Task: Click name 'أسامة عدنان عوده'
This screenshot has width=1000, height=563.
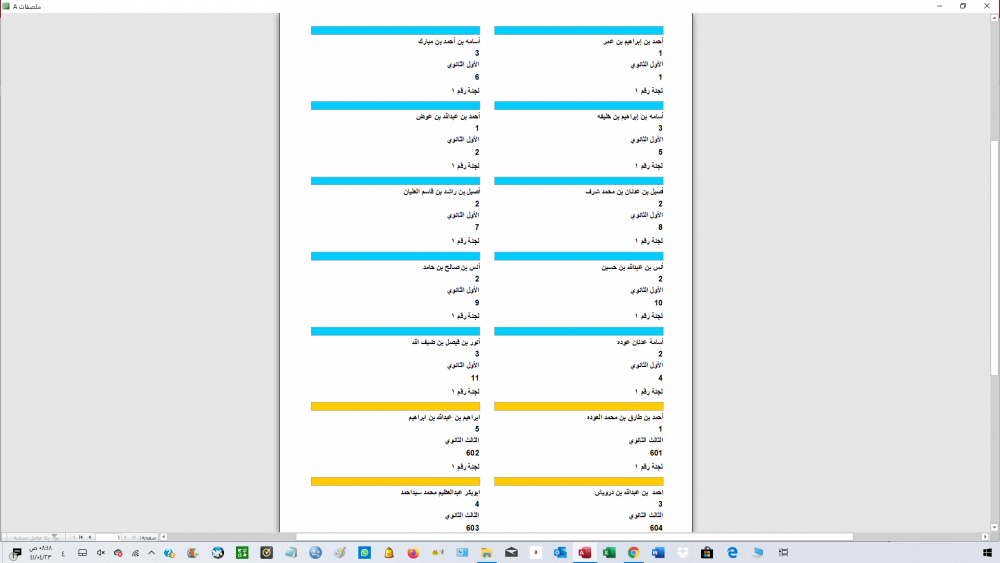Action: click(x=640, y=342)
